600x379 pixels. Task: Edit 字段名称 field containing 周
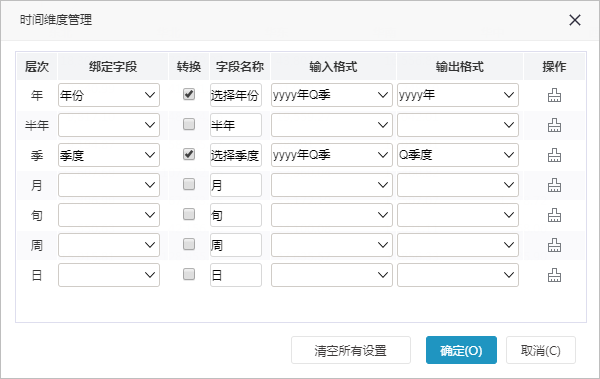tap(236, 245)
